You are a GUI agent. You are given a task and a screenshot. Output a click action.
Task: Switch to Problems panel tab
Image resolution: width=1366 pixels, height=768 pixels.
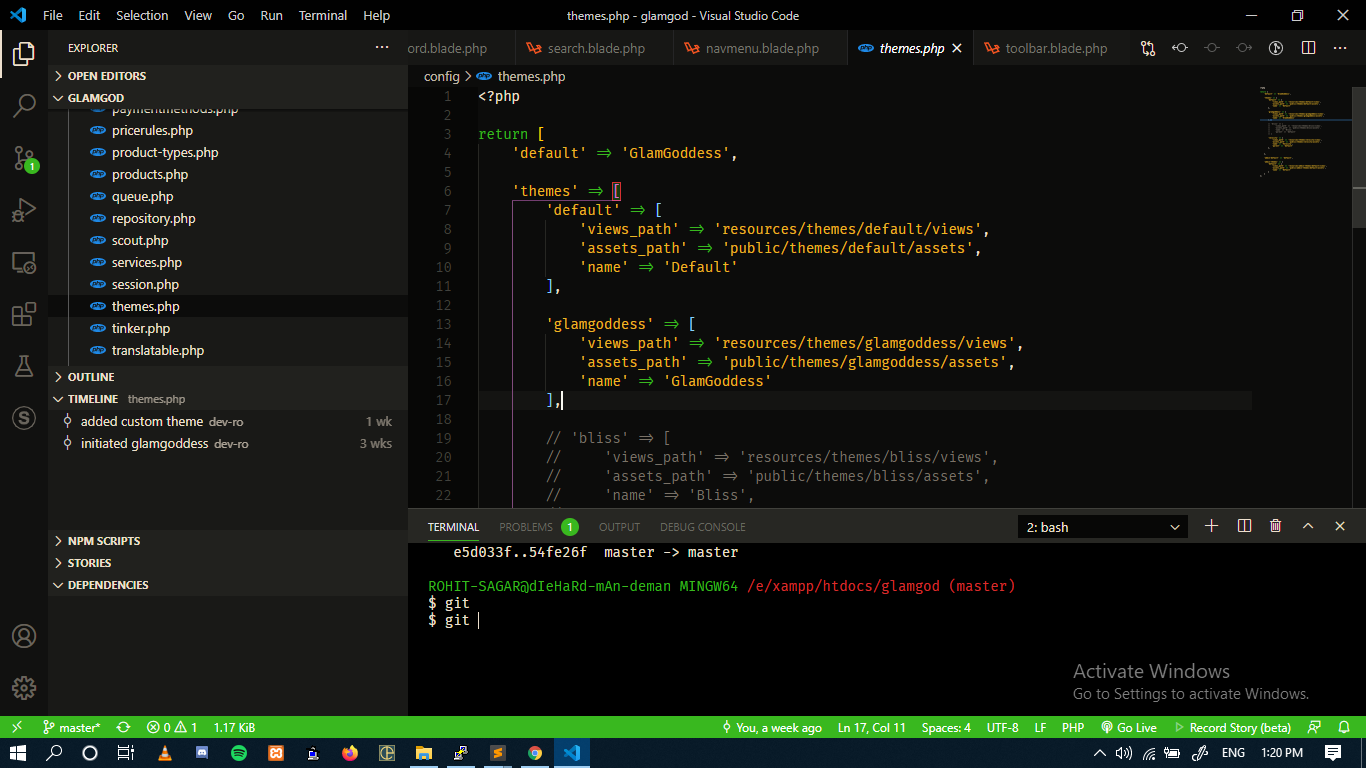538,527
